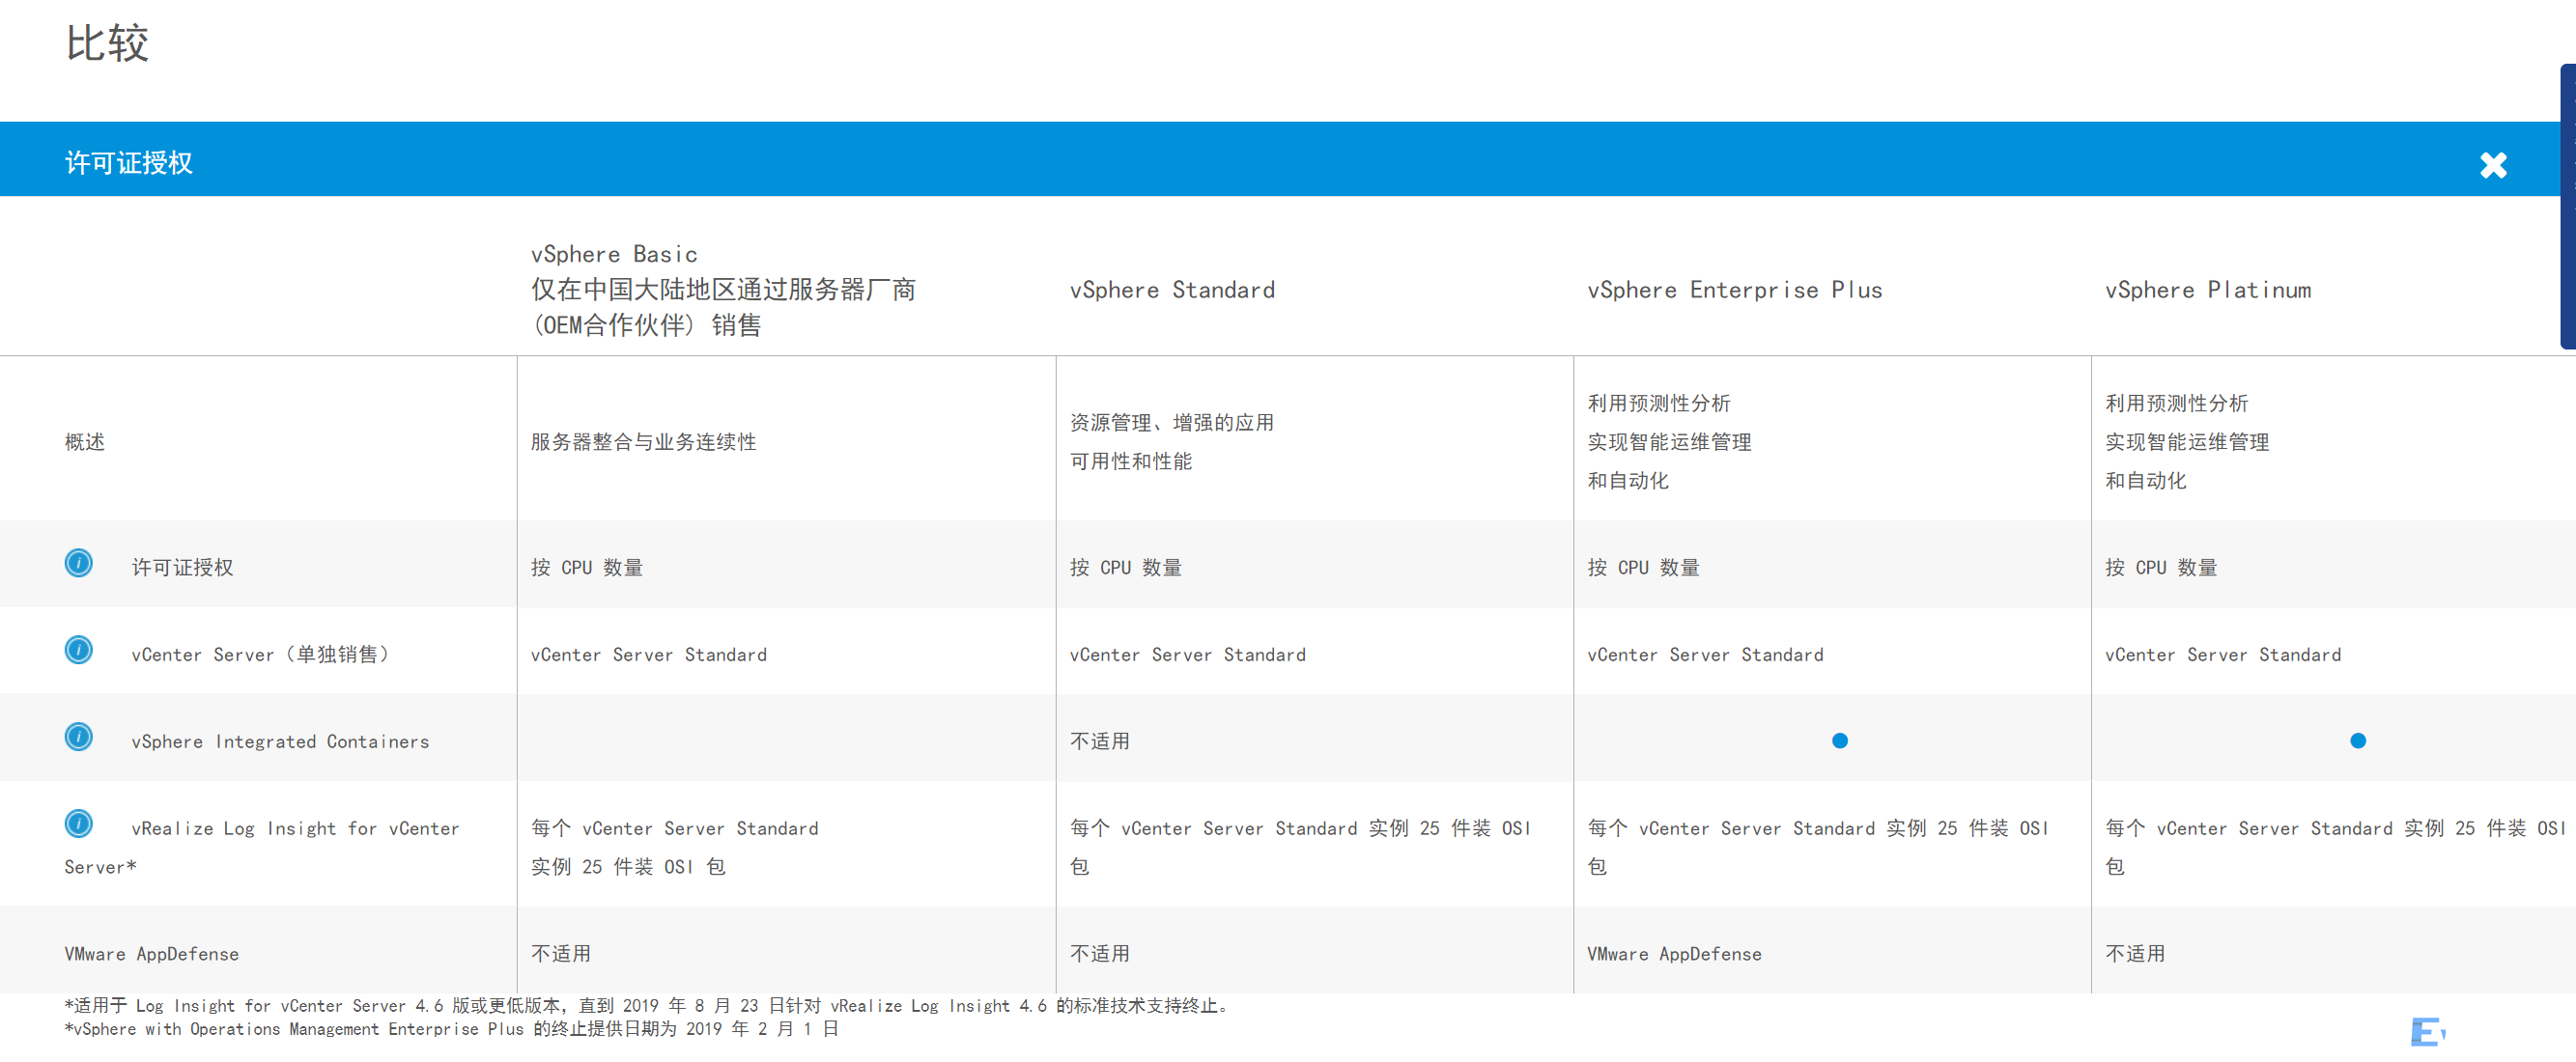
Task: Click the 概述 row label
Action: (x=85, y=442)
